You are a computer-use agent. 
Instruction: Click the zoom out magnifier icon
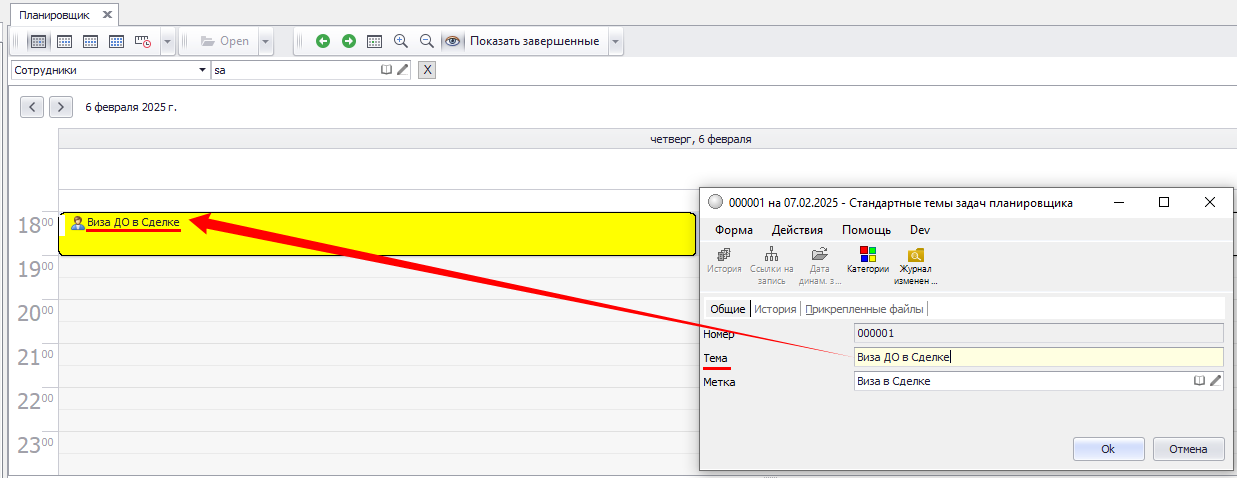pos(427,41)
